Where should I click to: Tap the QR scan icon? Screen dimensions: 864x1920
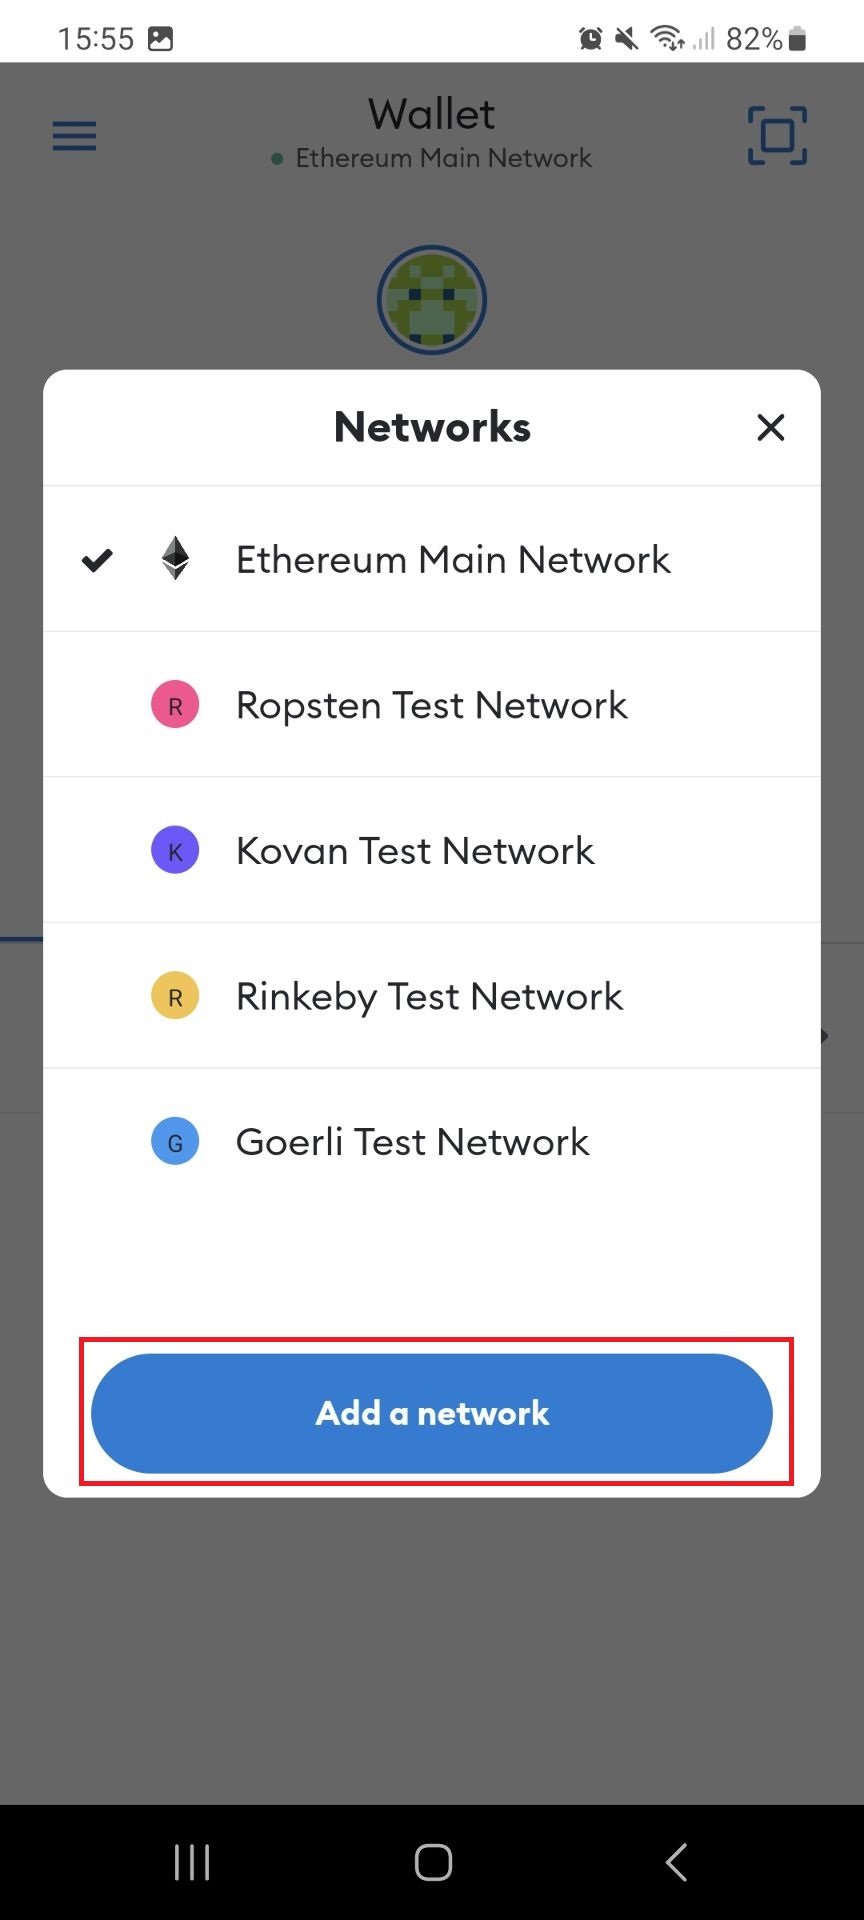(777, 135)
